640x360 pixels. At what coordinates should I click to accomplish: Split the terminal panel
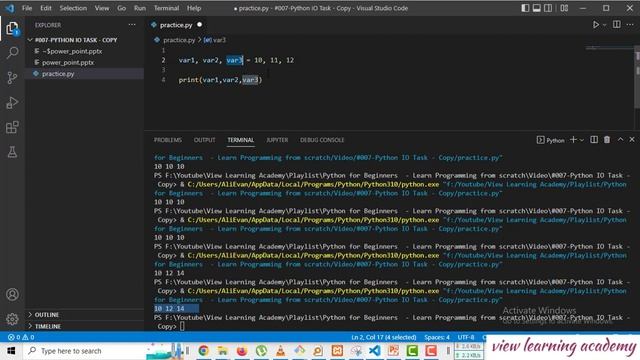coord(594,140)
